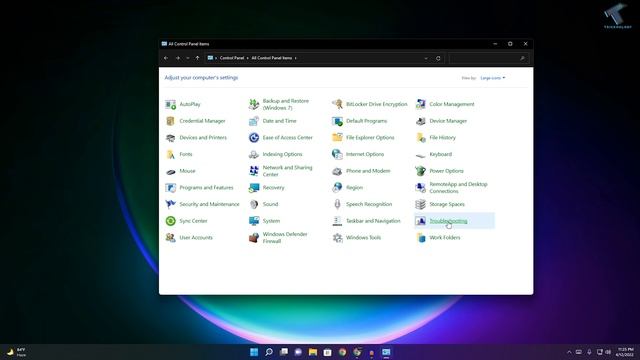Expand the chevron after 'Control Panel' breadcrumb

pyautogui.click(x=248, y=58)
